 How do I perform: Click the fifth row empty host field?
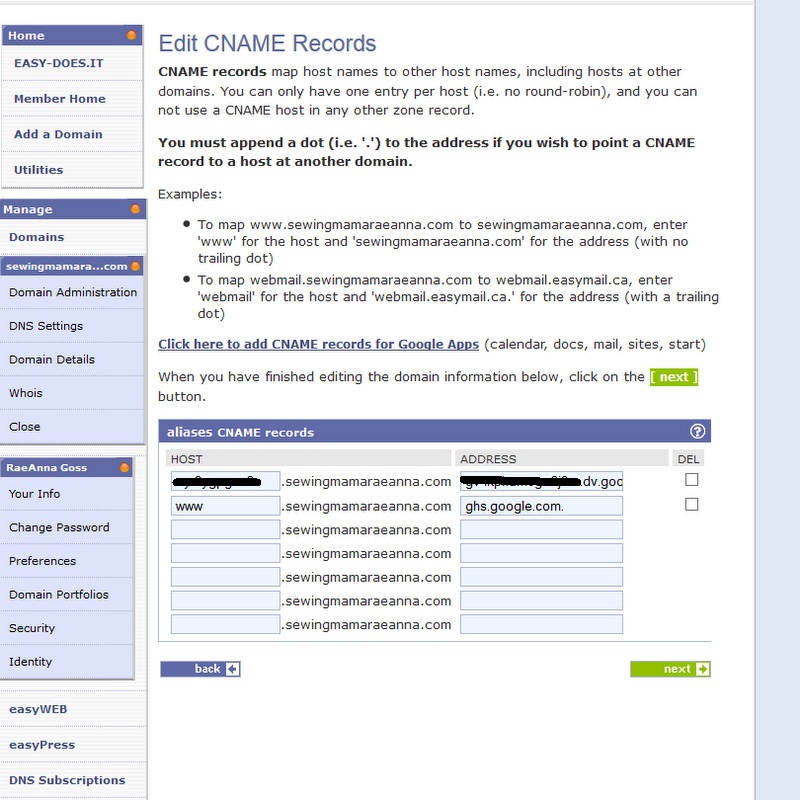(x=226, y=577)
